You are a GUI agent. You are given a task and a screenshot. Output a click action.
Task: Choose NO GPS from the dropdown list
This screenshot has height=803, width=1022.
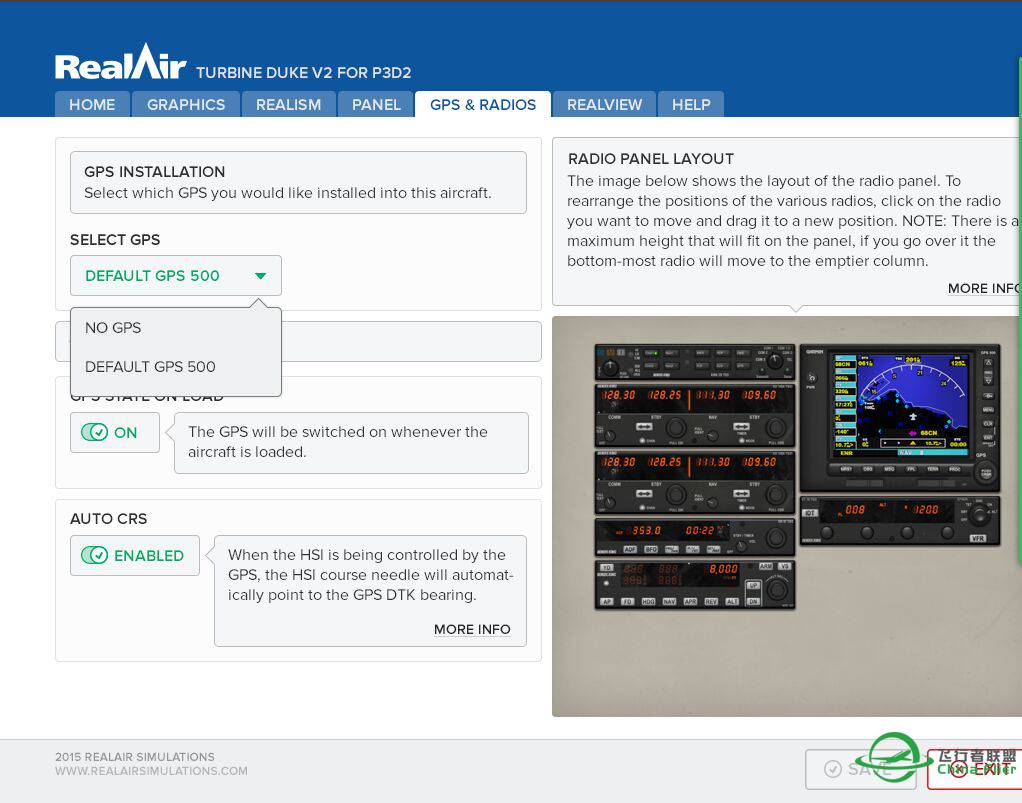[x=113, y=328]
